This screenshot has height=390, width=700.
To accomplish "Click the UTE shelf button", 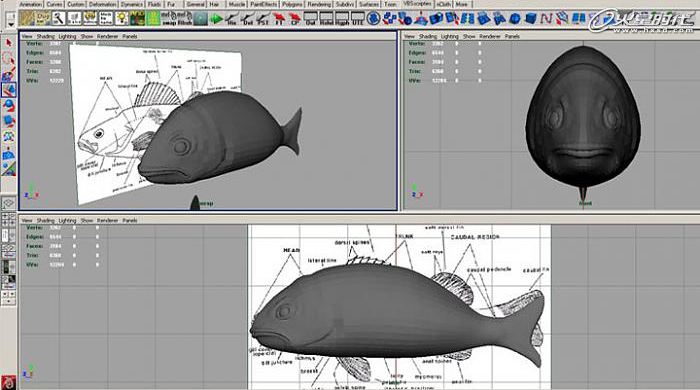I will coord(358,18).
